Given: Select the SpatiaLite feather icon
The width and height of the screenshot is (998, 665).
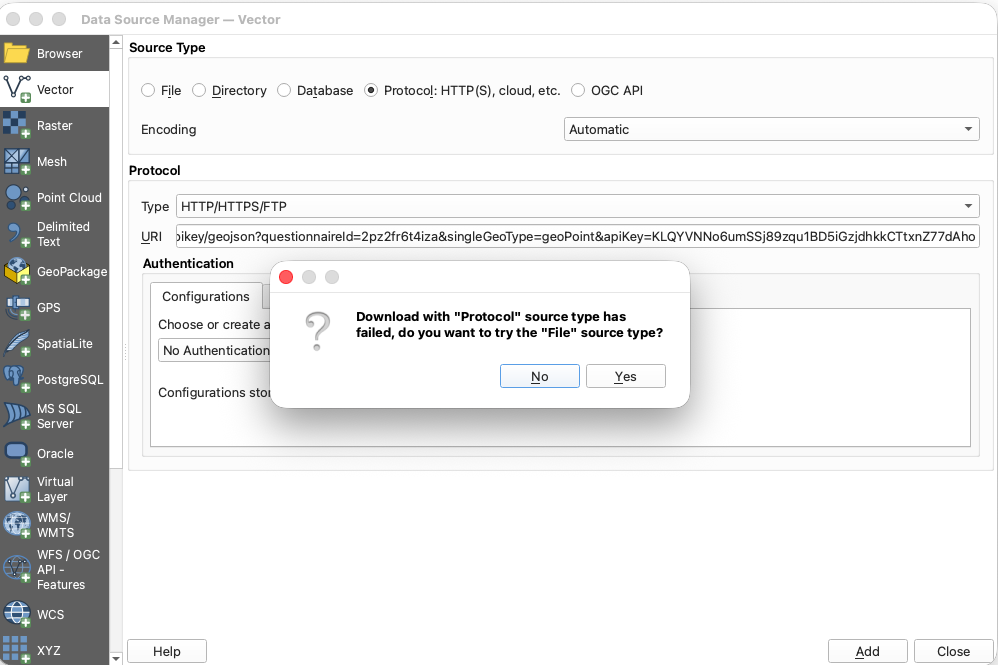Looking at the screenshot, I should tap(17, 344).
